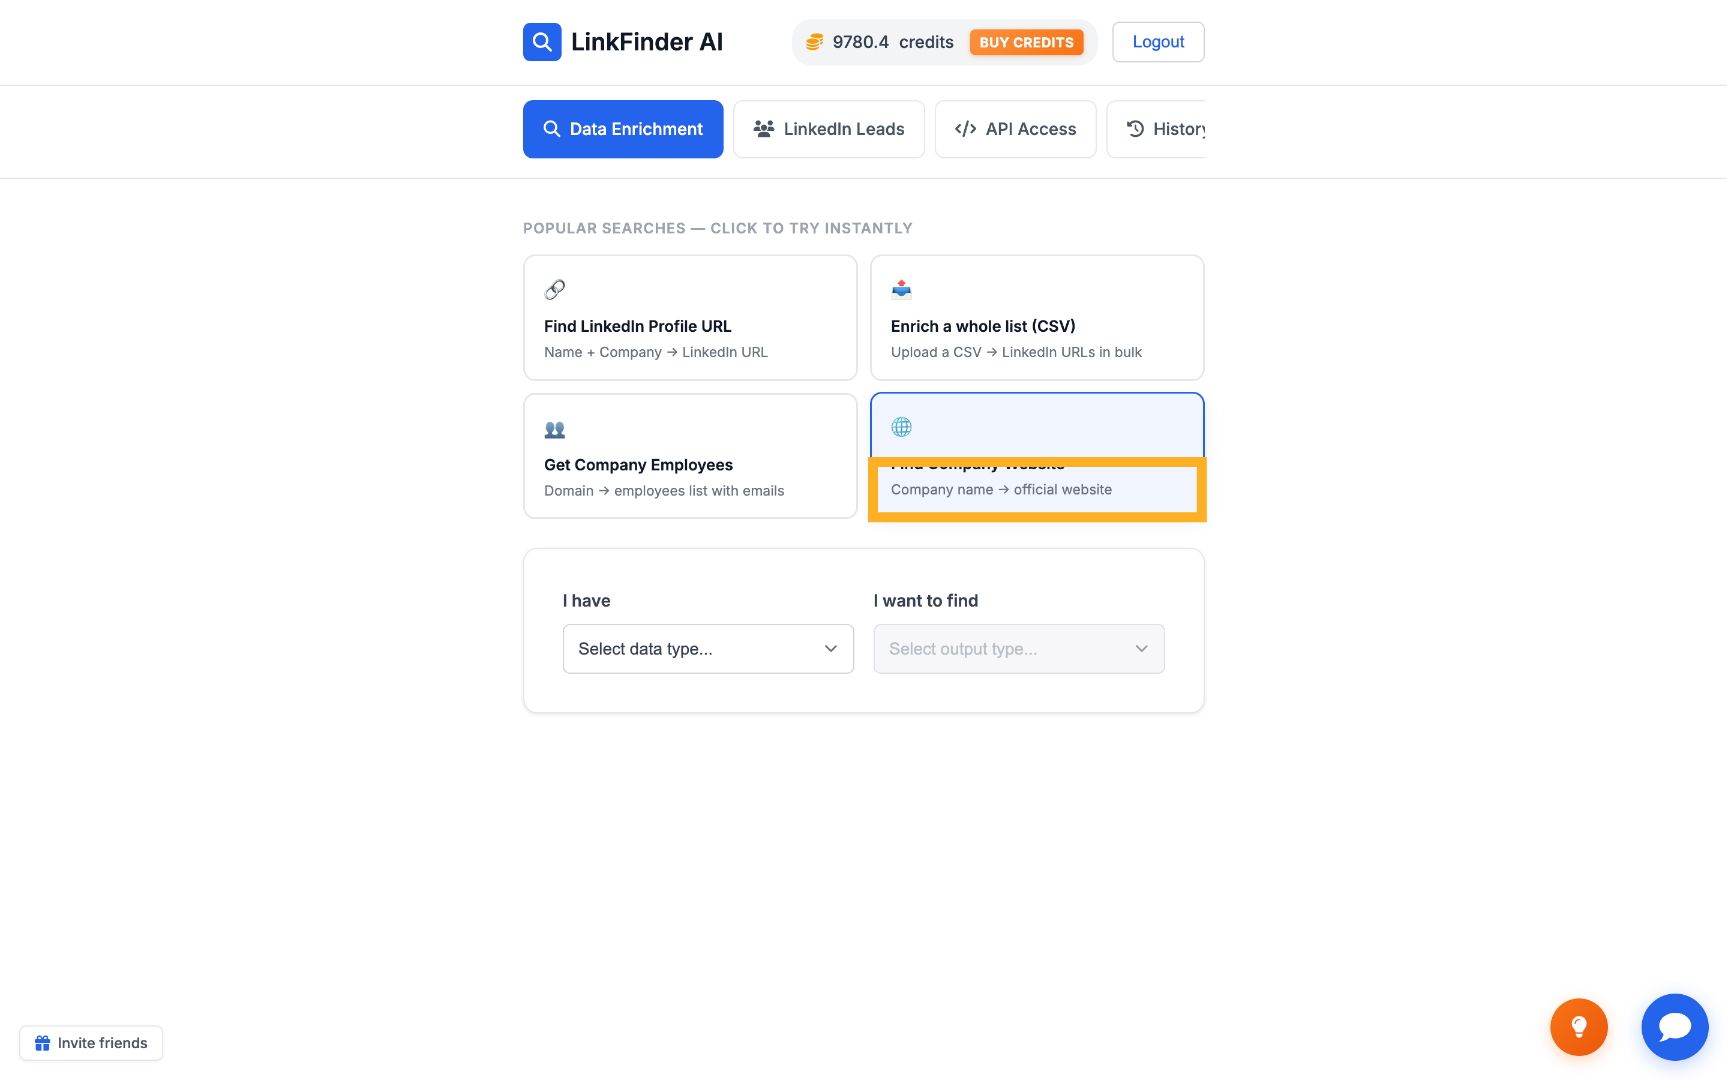Click the 'I want to find' label
Viewport: 1727px width, 1080px height.
point(926,601)
